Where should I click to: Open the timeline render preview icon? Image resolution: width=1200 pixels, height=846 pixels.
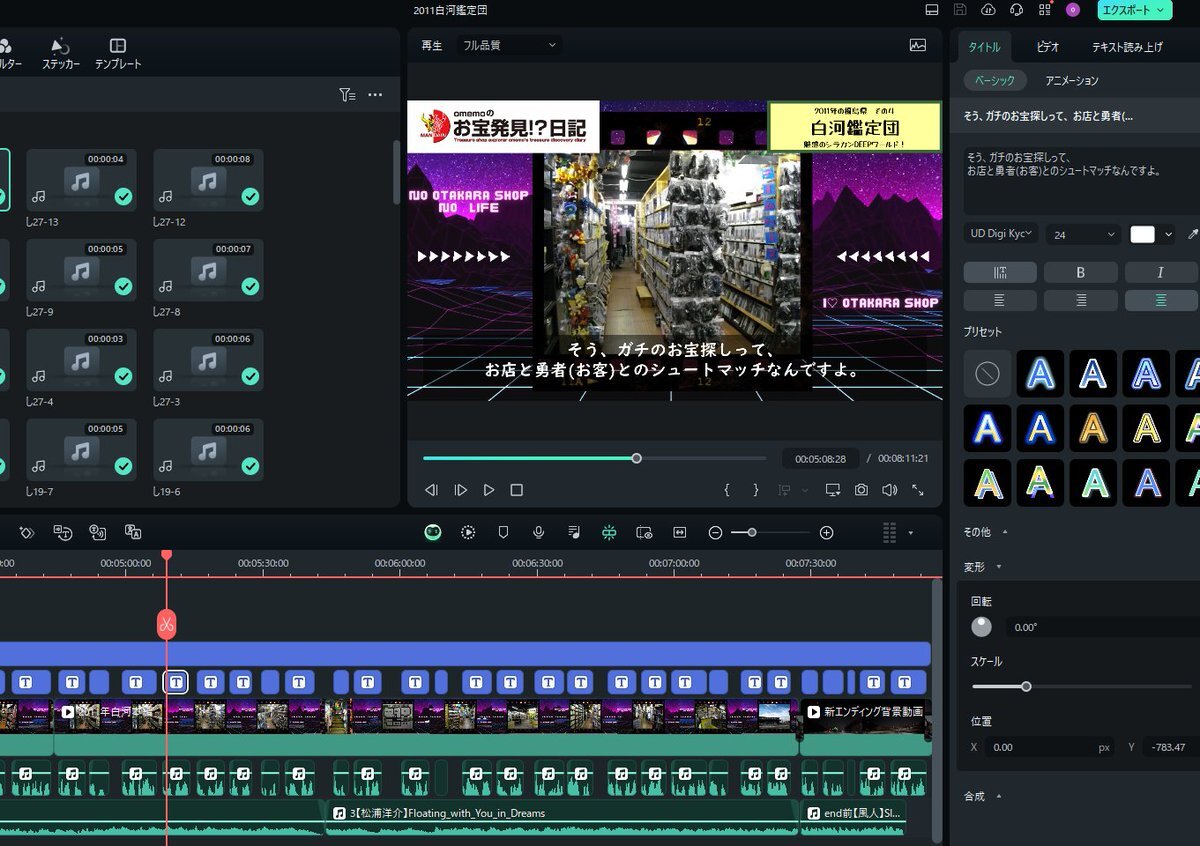468,533
